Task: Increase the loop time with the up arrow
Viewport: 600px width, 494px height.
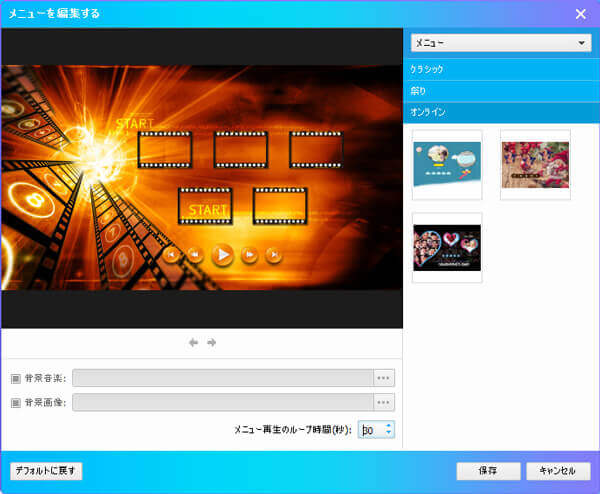Action: click(389, 425)
